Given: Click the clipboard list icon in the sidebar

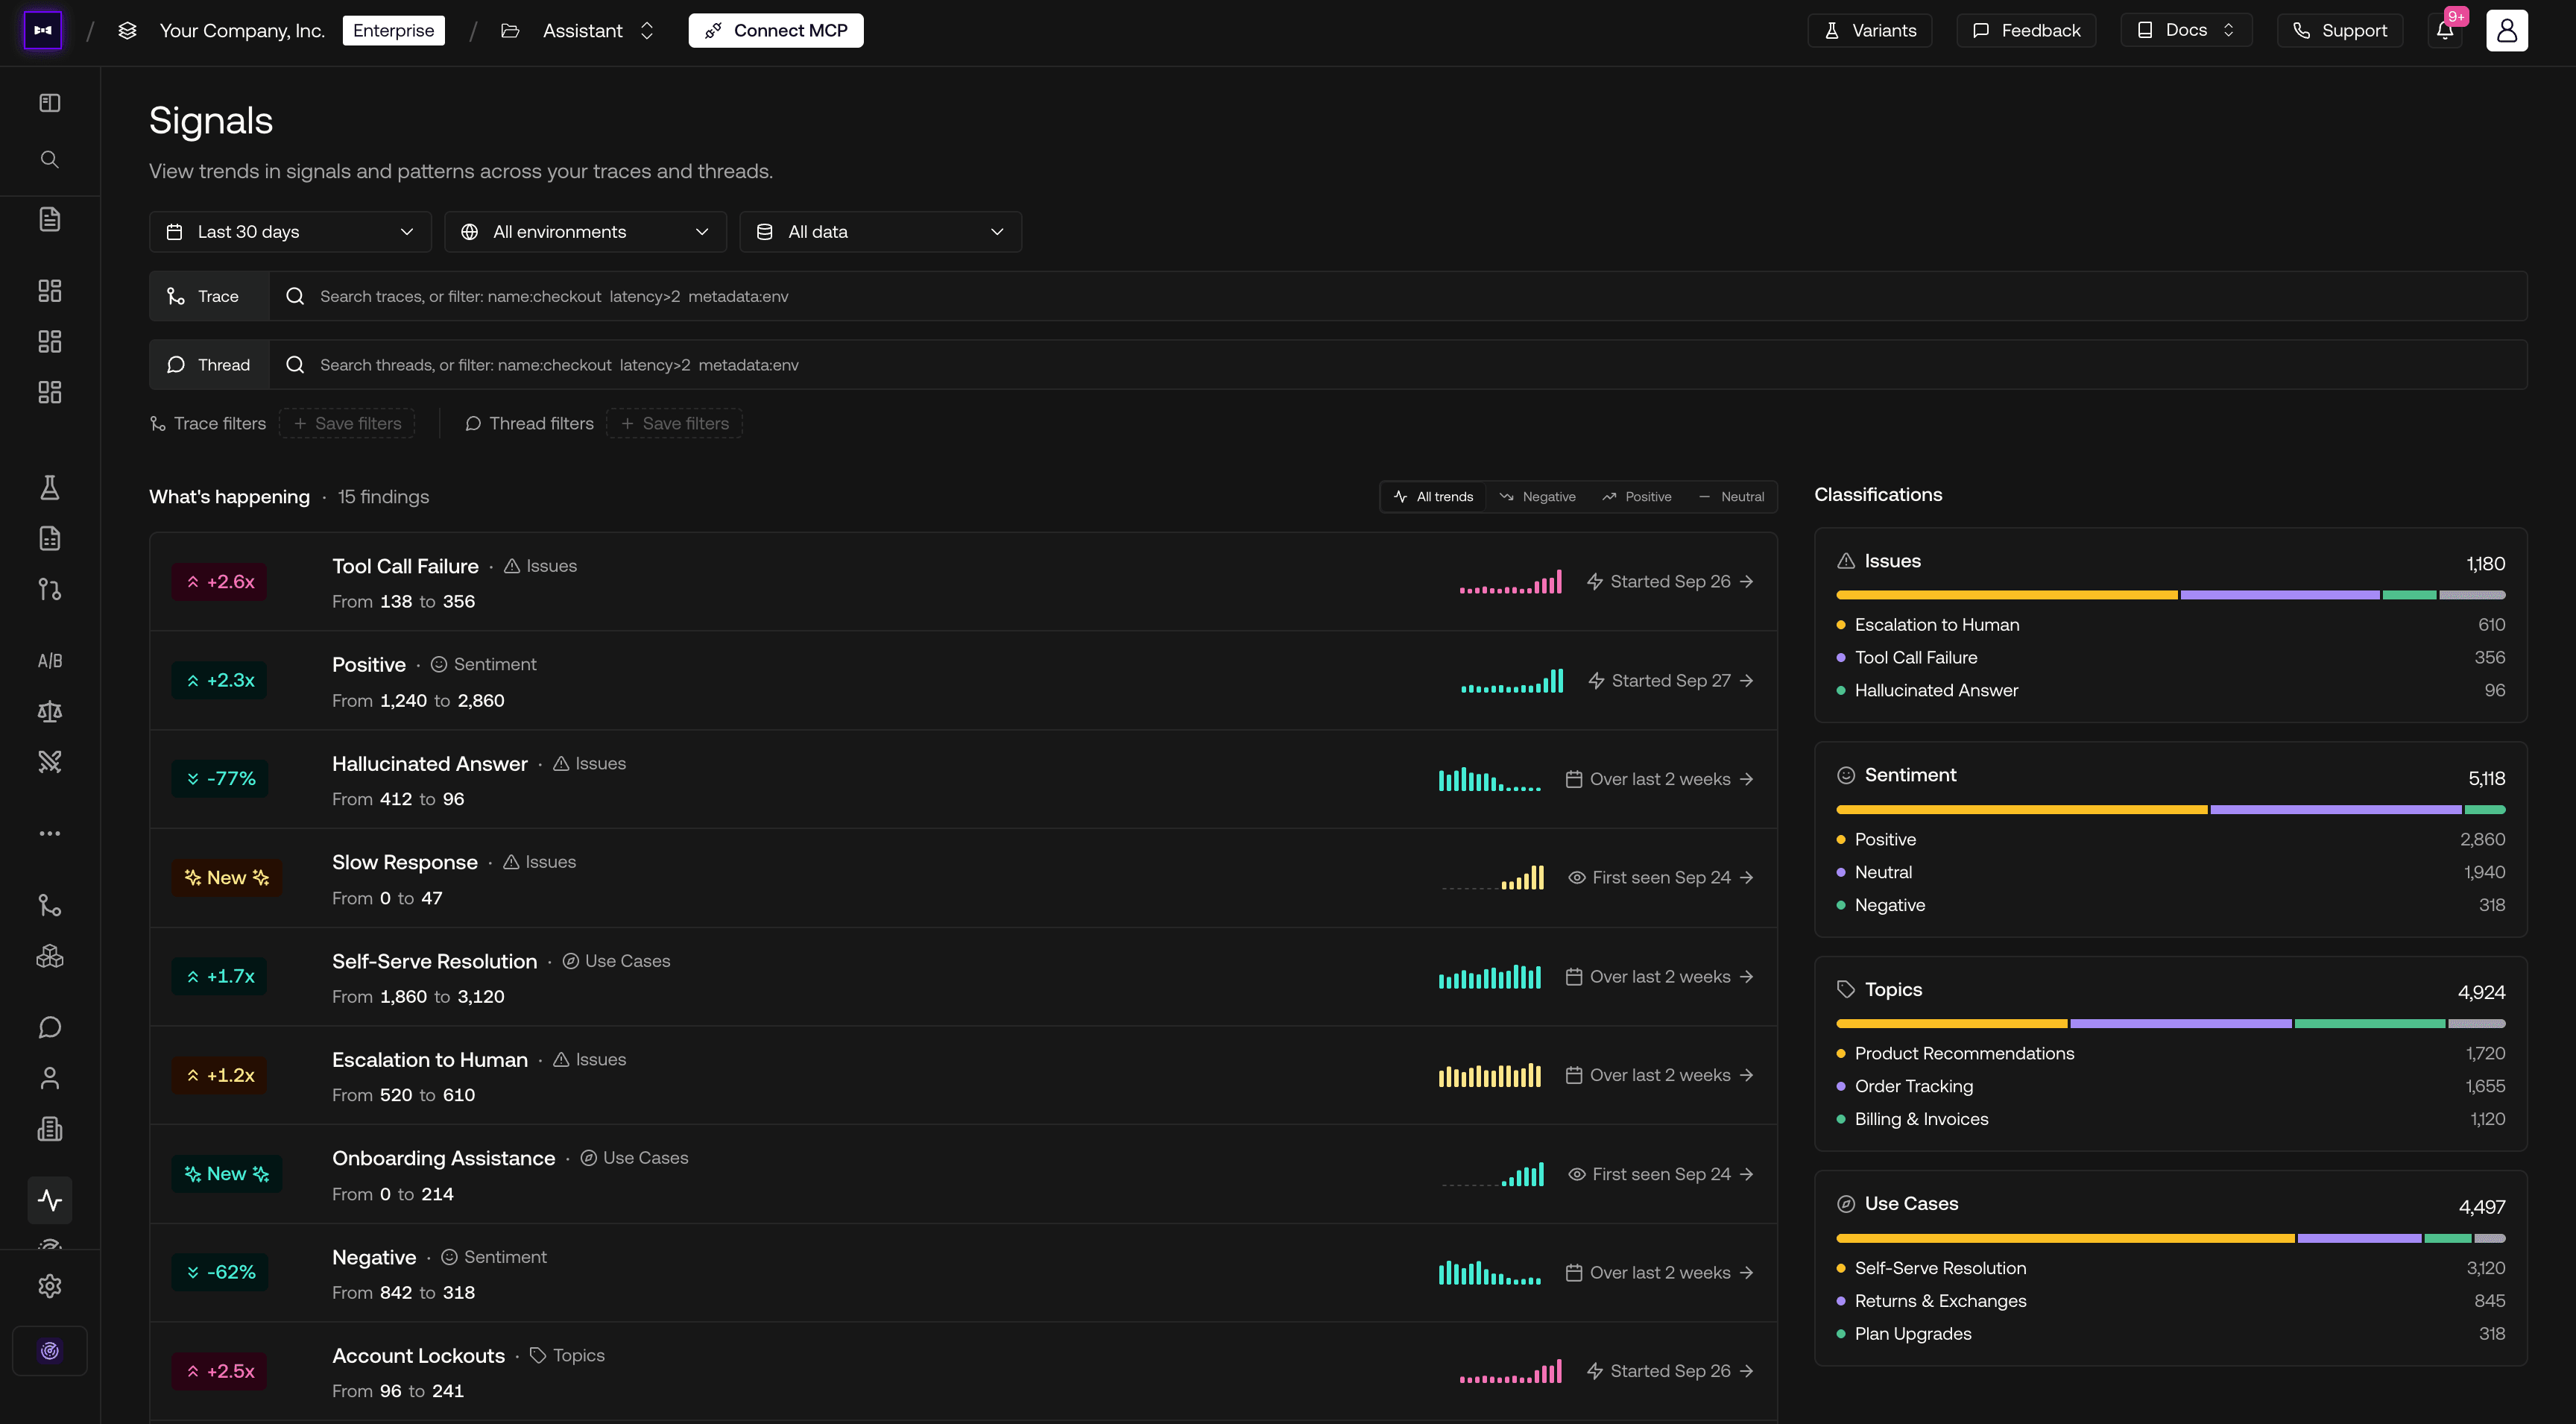Looking at the screenshot, I should pyautogui.click(x=49, y=1129).
